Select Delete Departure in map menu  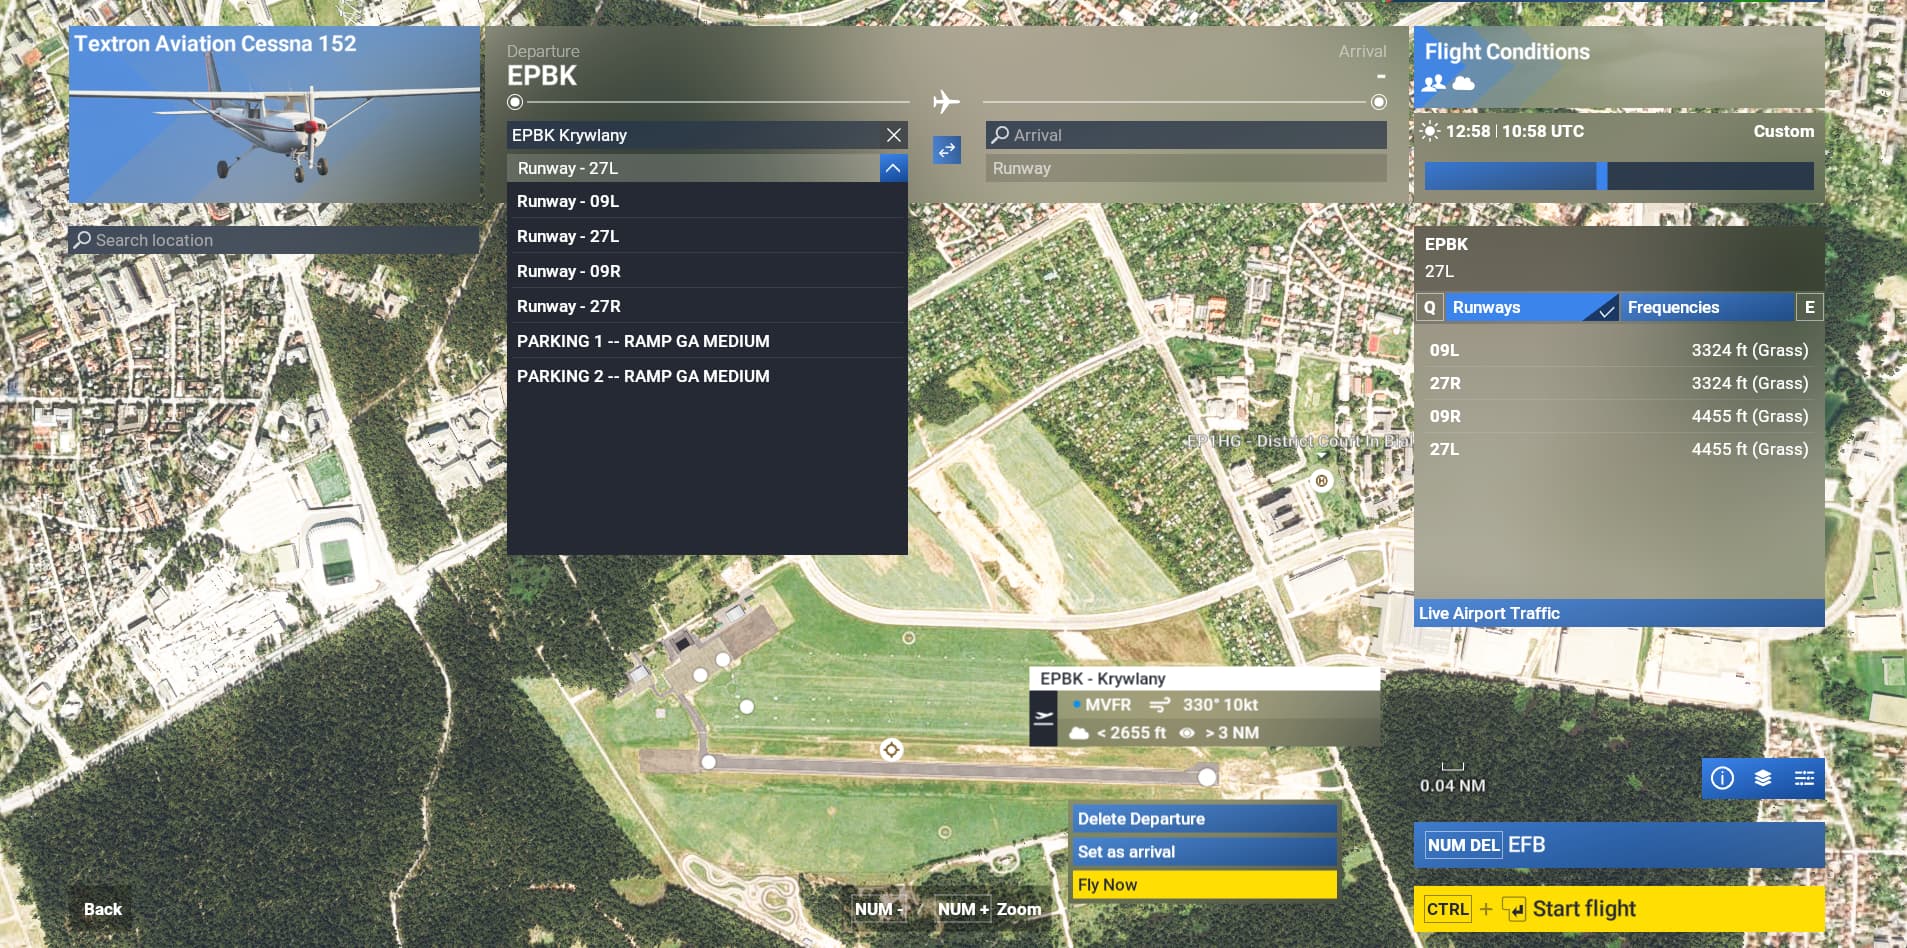(1204, 819)
